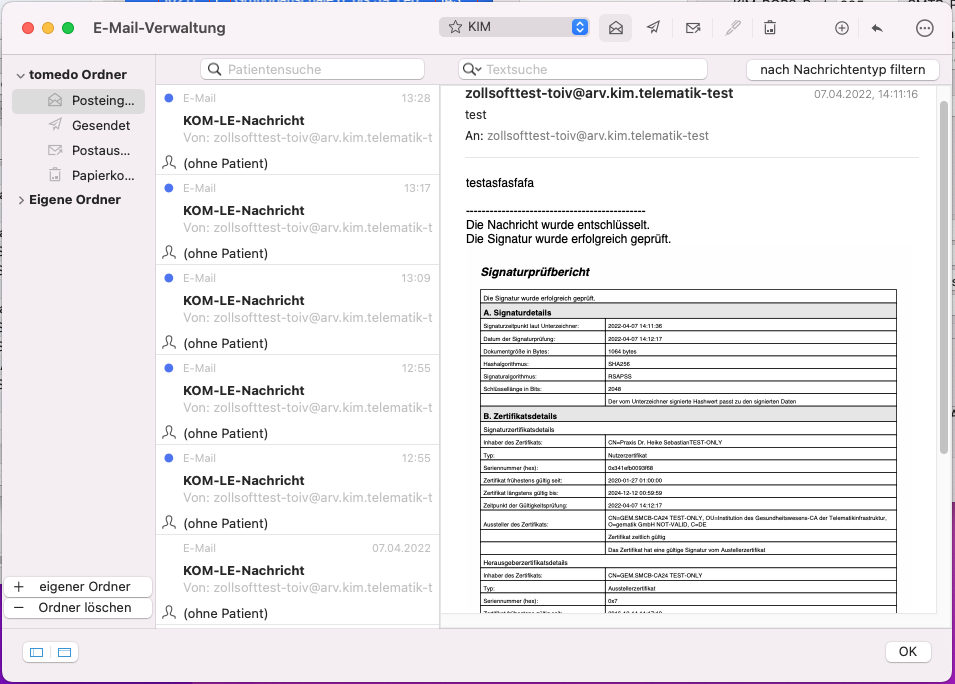The height and width of the screenshot is (684, 955).
Task: Click Ordner löschen minus button
Action: [x=78, y=608]
